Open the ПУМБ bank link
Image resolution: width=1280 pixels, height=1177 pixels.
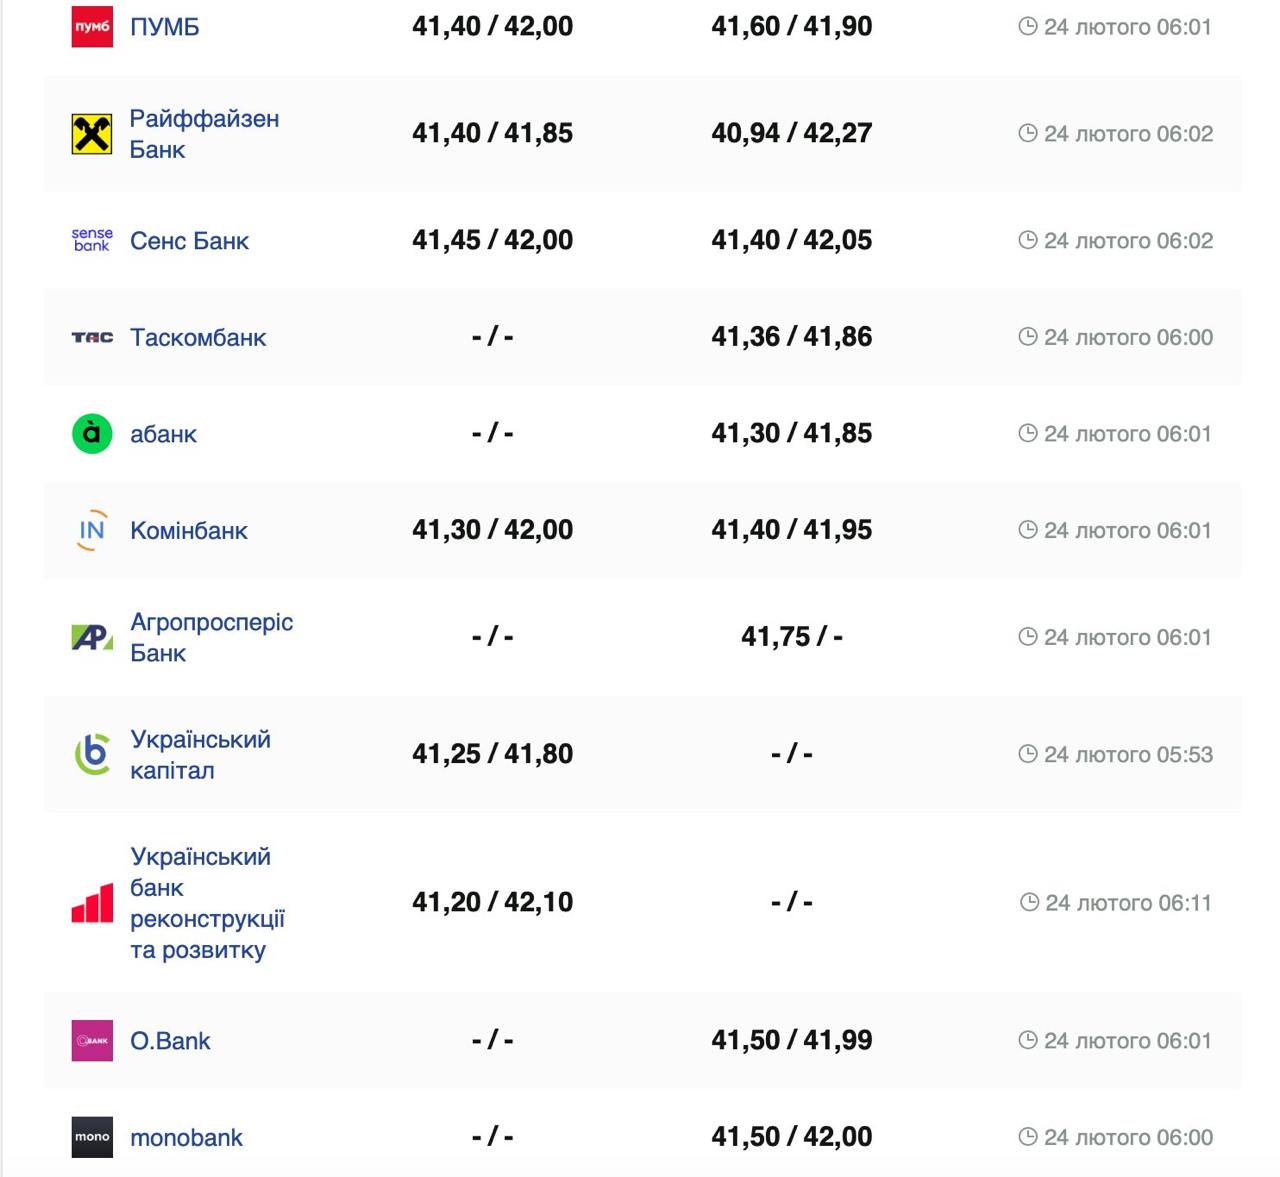tap(164, 27)
